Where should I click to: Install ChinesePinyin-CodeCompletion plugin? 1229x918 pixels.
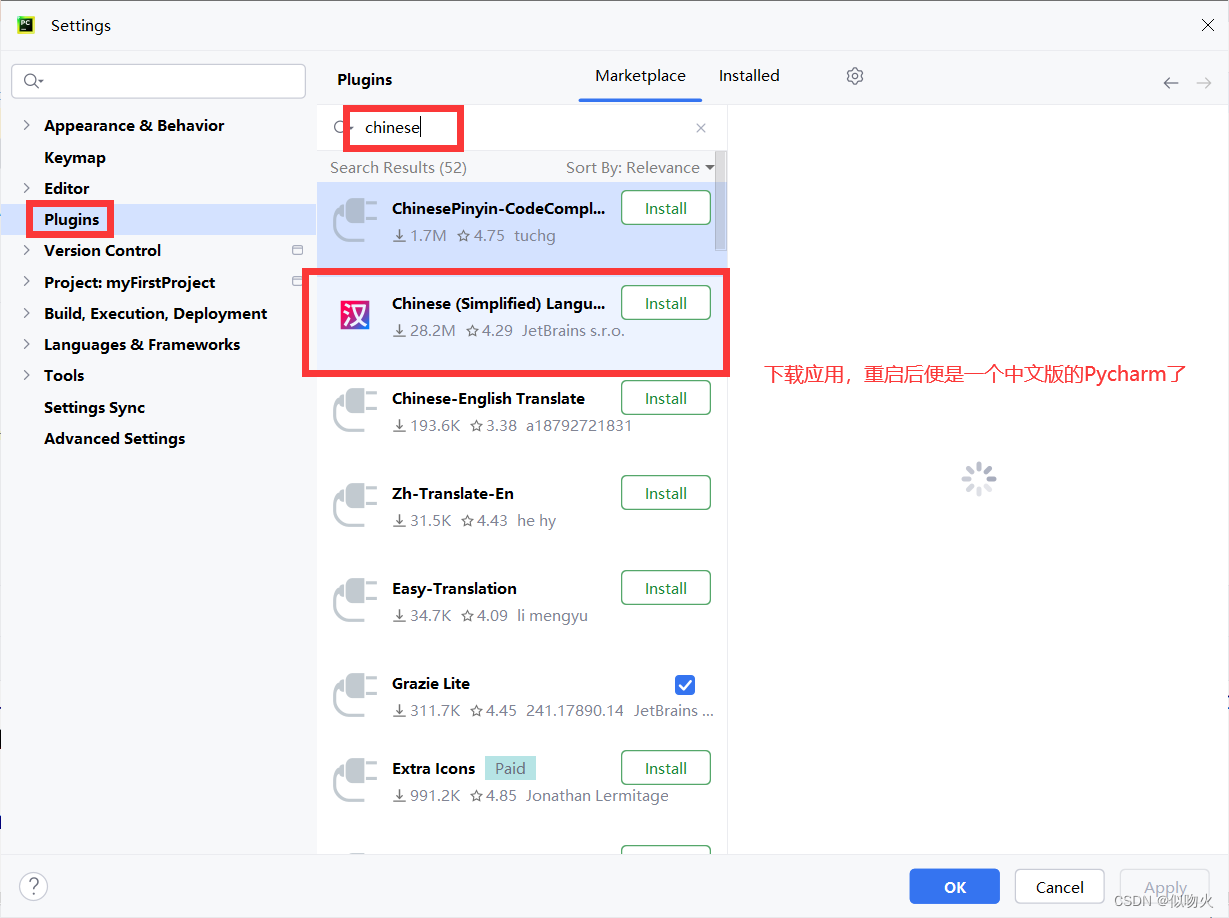point(666,208)
